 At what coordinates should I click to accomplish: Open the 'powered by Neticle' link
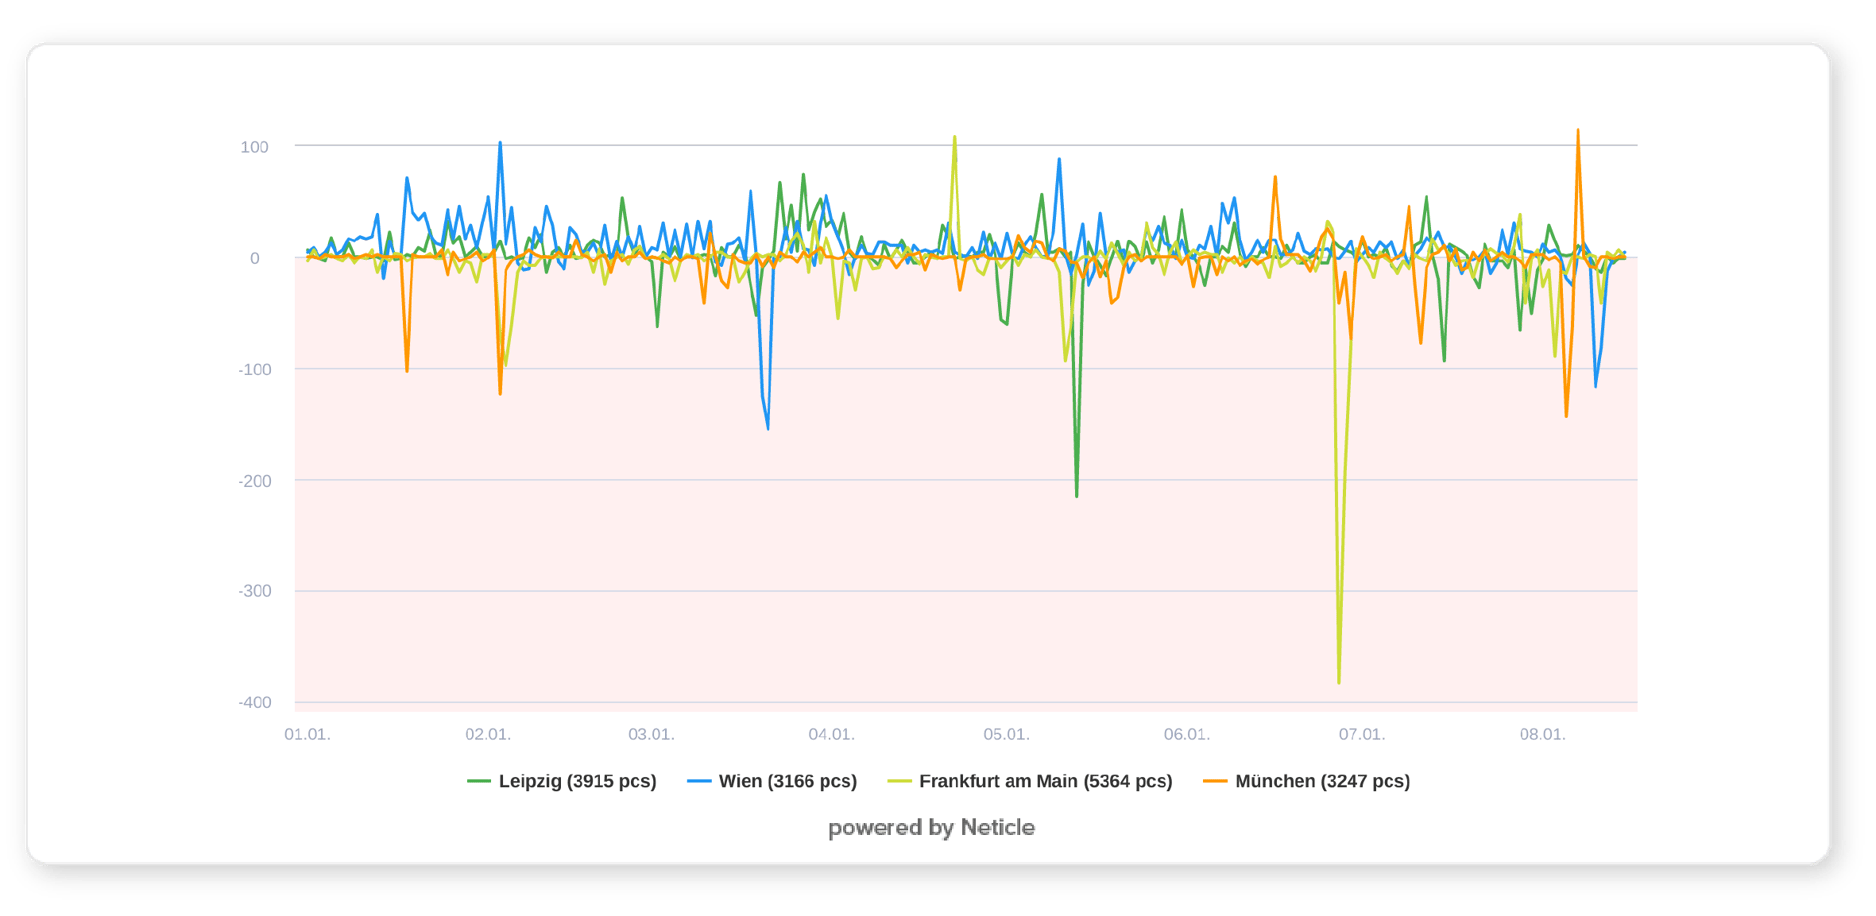tap(931, 827)
